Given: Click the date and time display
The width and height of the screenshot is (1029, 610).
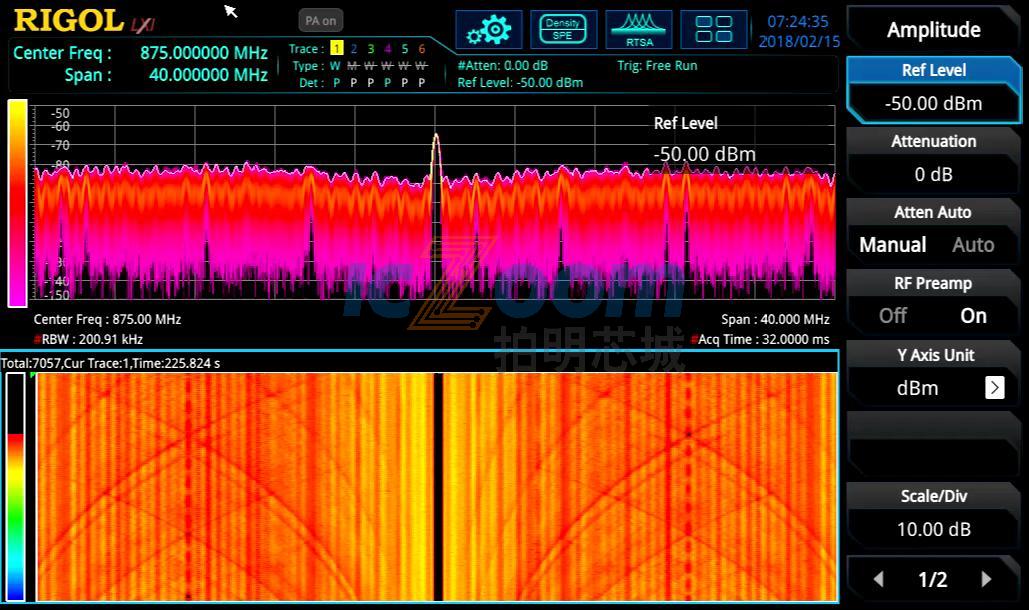Looking at the screenshot, I should (x=799, y=31).
